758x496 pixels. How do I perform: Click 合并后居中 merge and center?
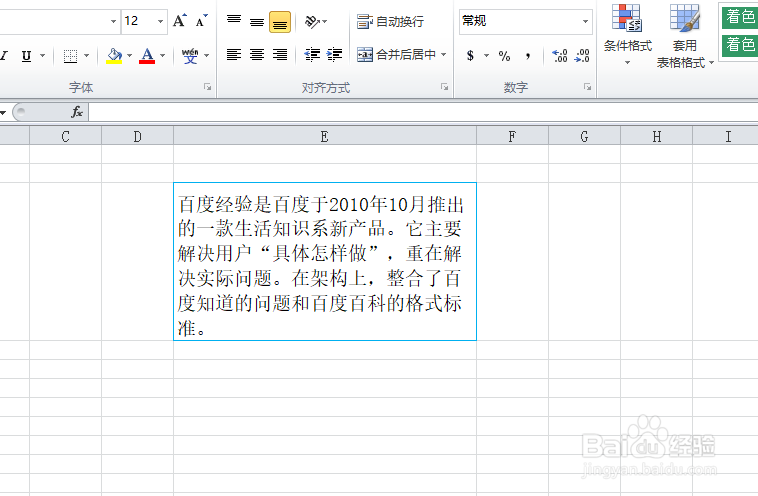point(396,55)
